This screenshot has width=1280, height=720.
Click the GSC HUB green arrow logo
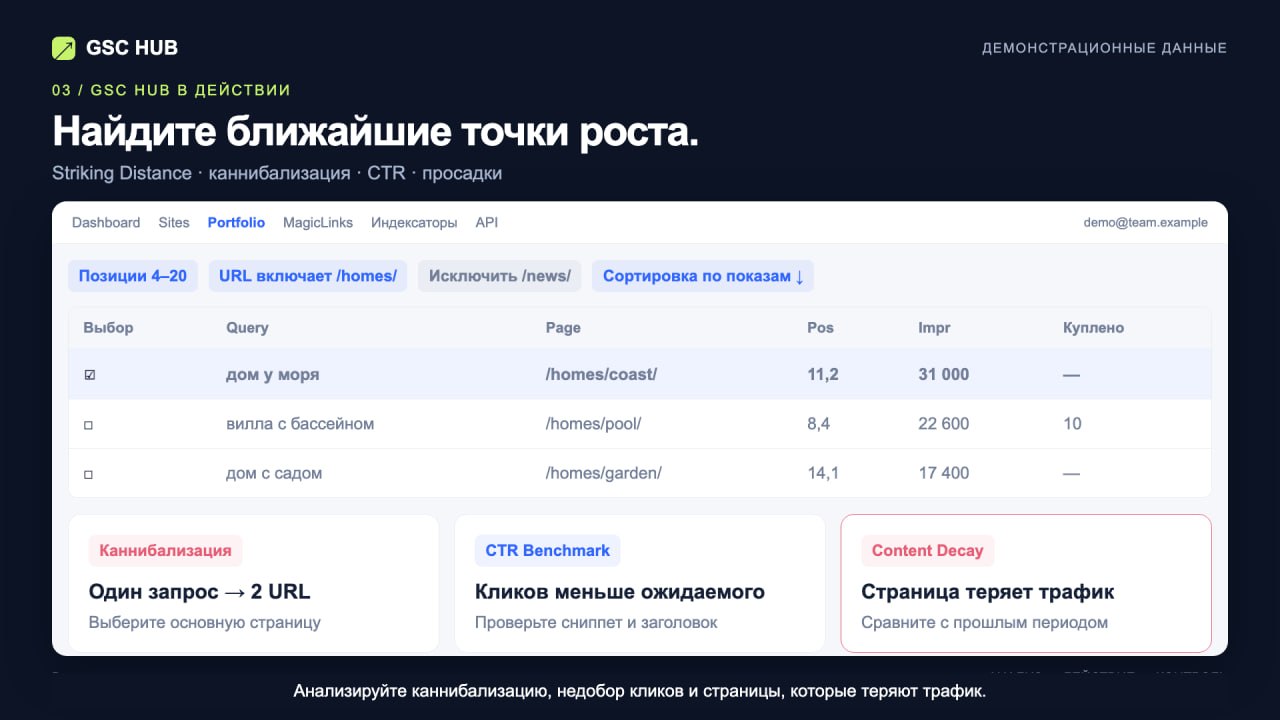(x=64, y=48)
